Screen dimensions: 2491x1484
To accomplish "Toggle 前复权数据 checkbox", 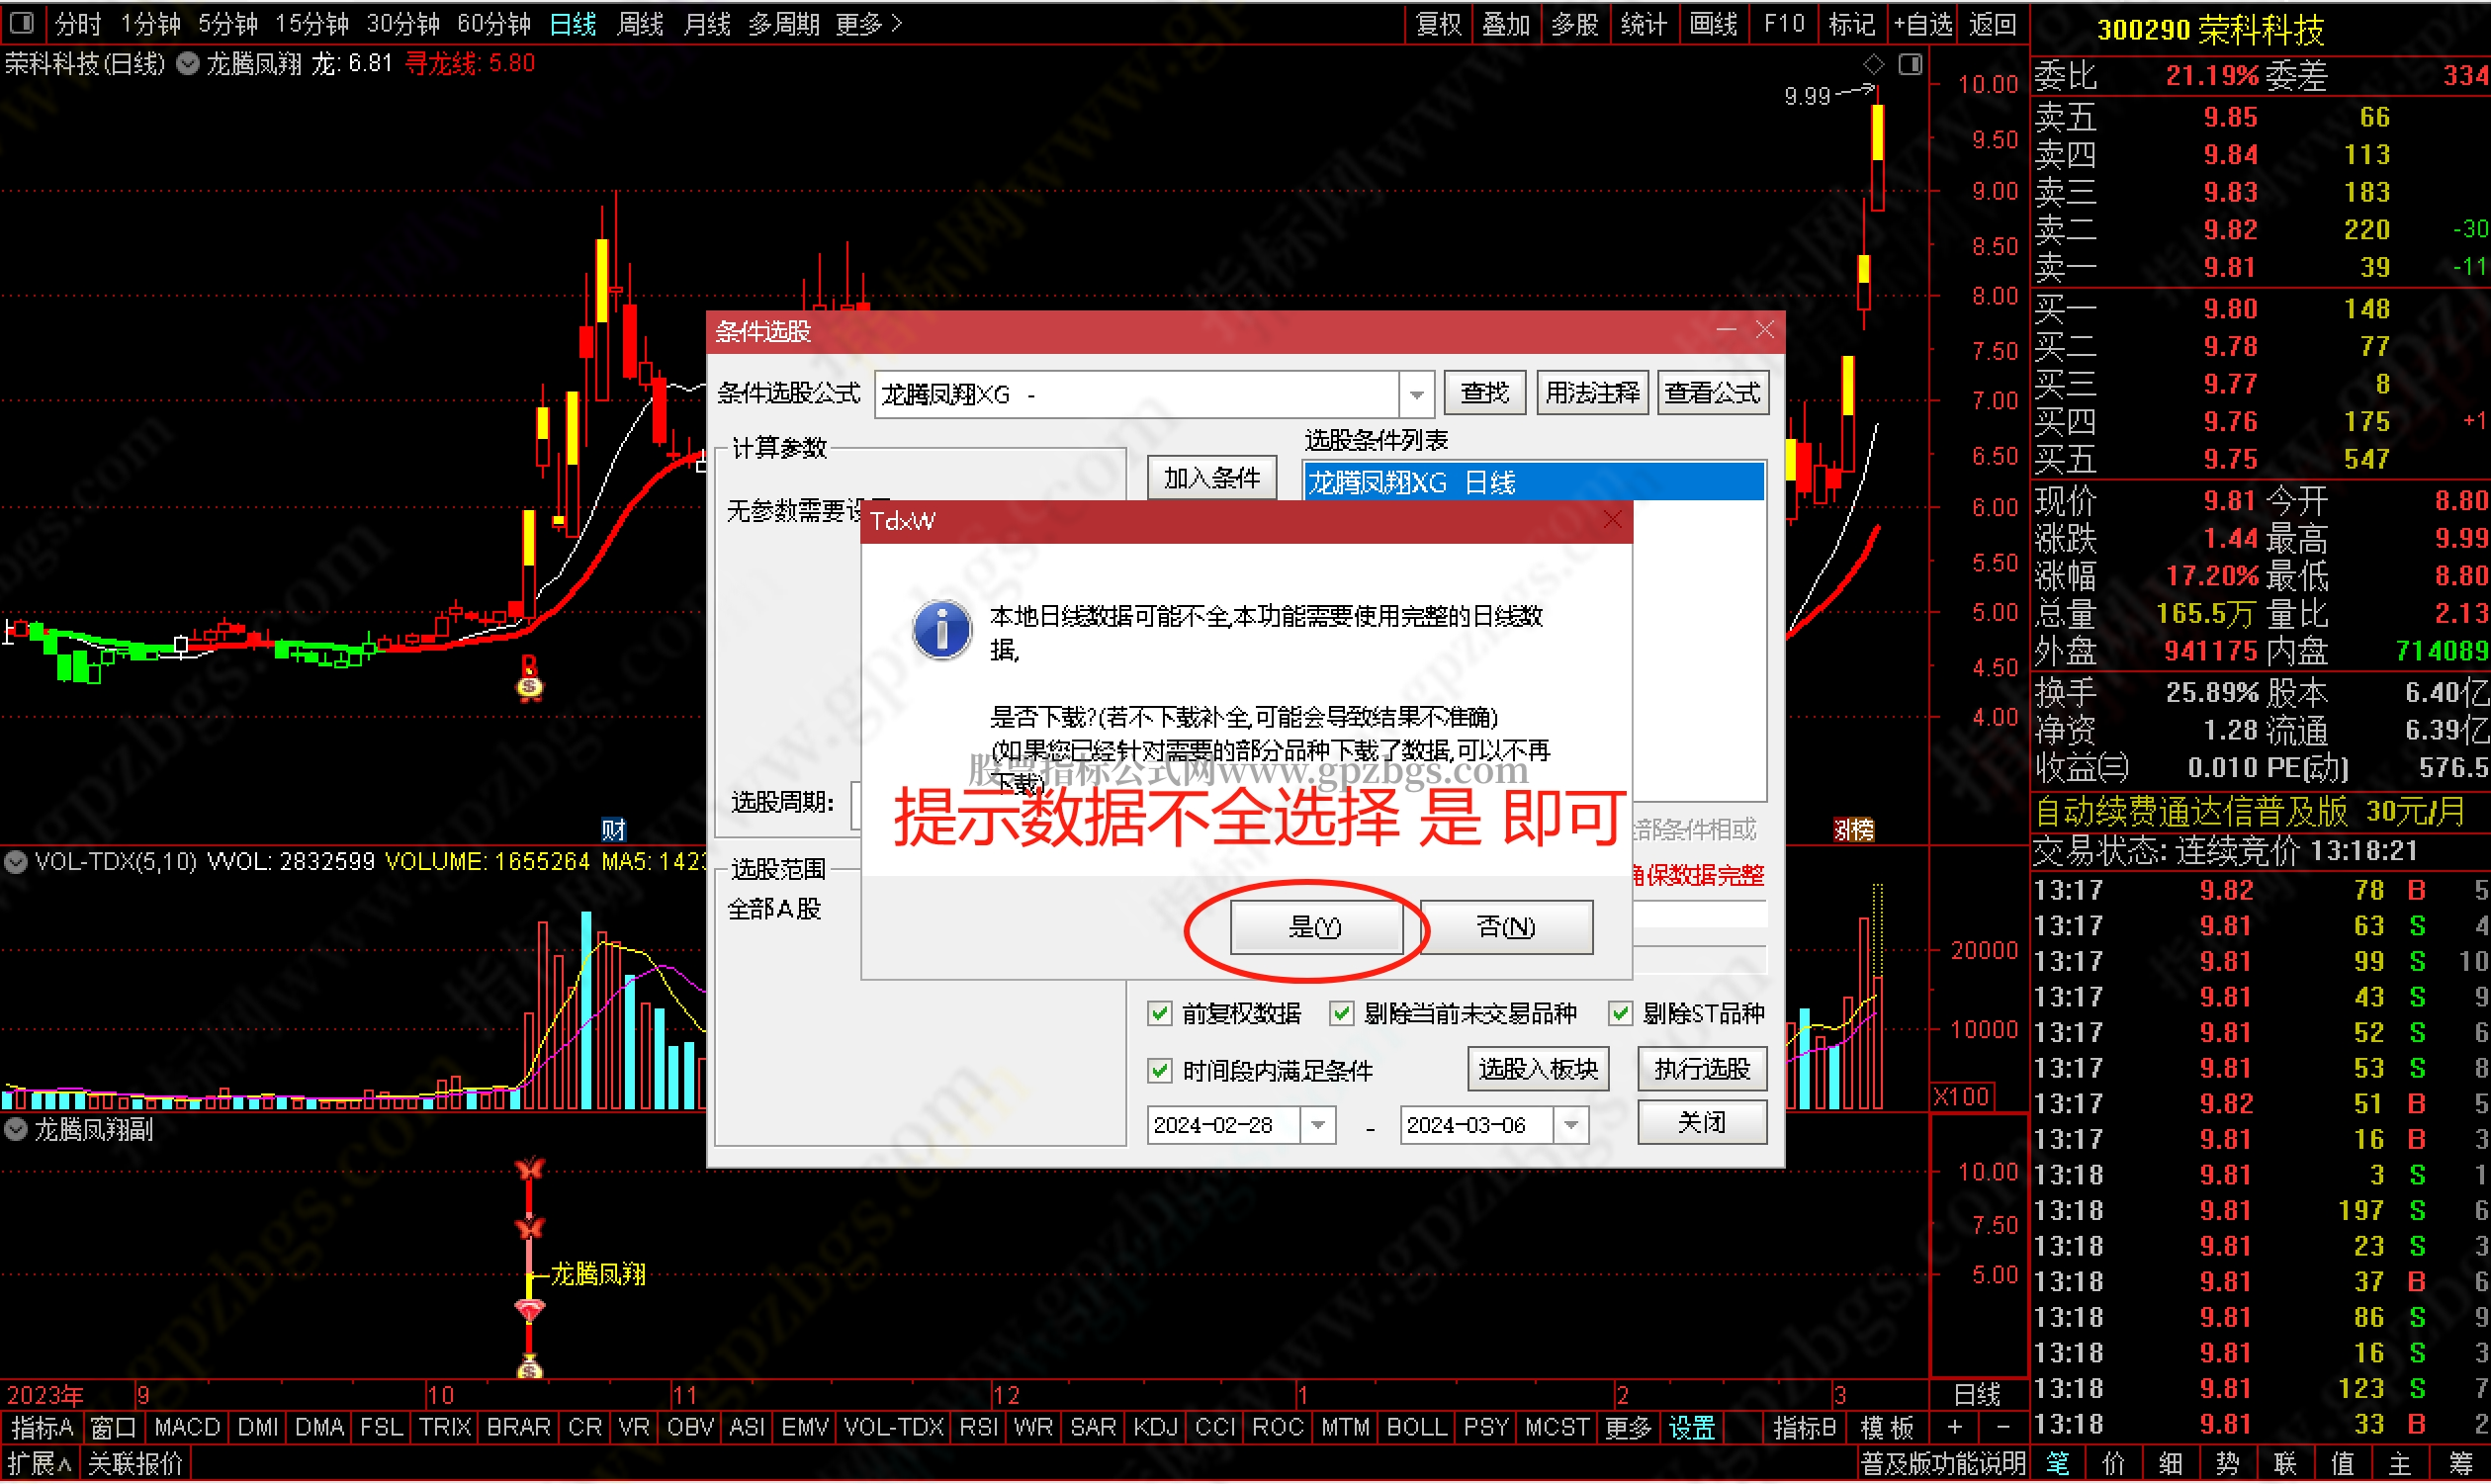I will click(1160, 1014).
